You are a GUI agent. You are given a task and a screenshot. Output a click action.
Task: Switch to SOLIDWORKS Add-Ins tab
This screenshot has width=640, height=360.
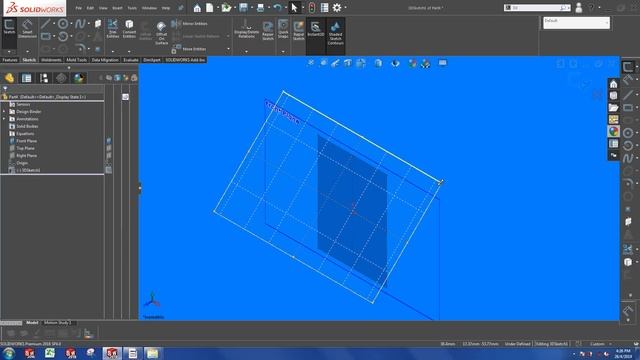pos(185,60)
